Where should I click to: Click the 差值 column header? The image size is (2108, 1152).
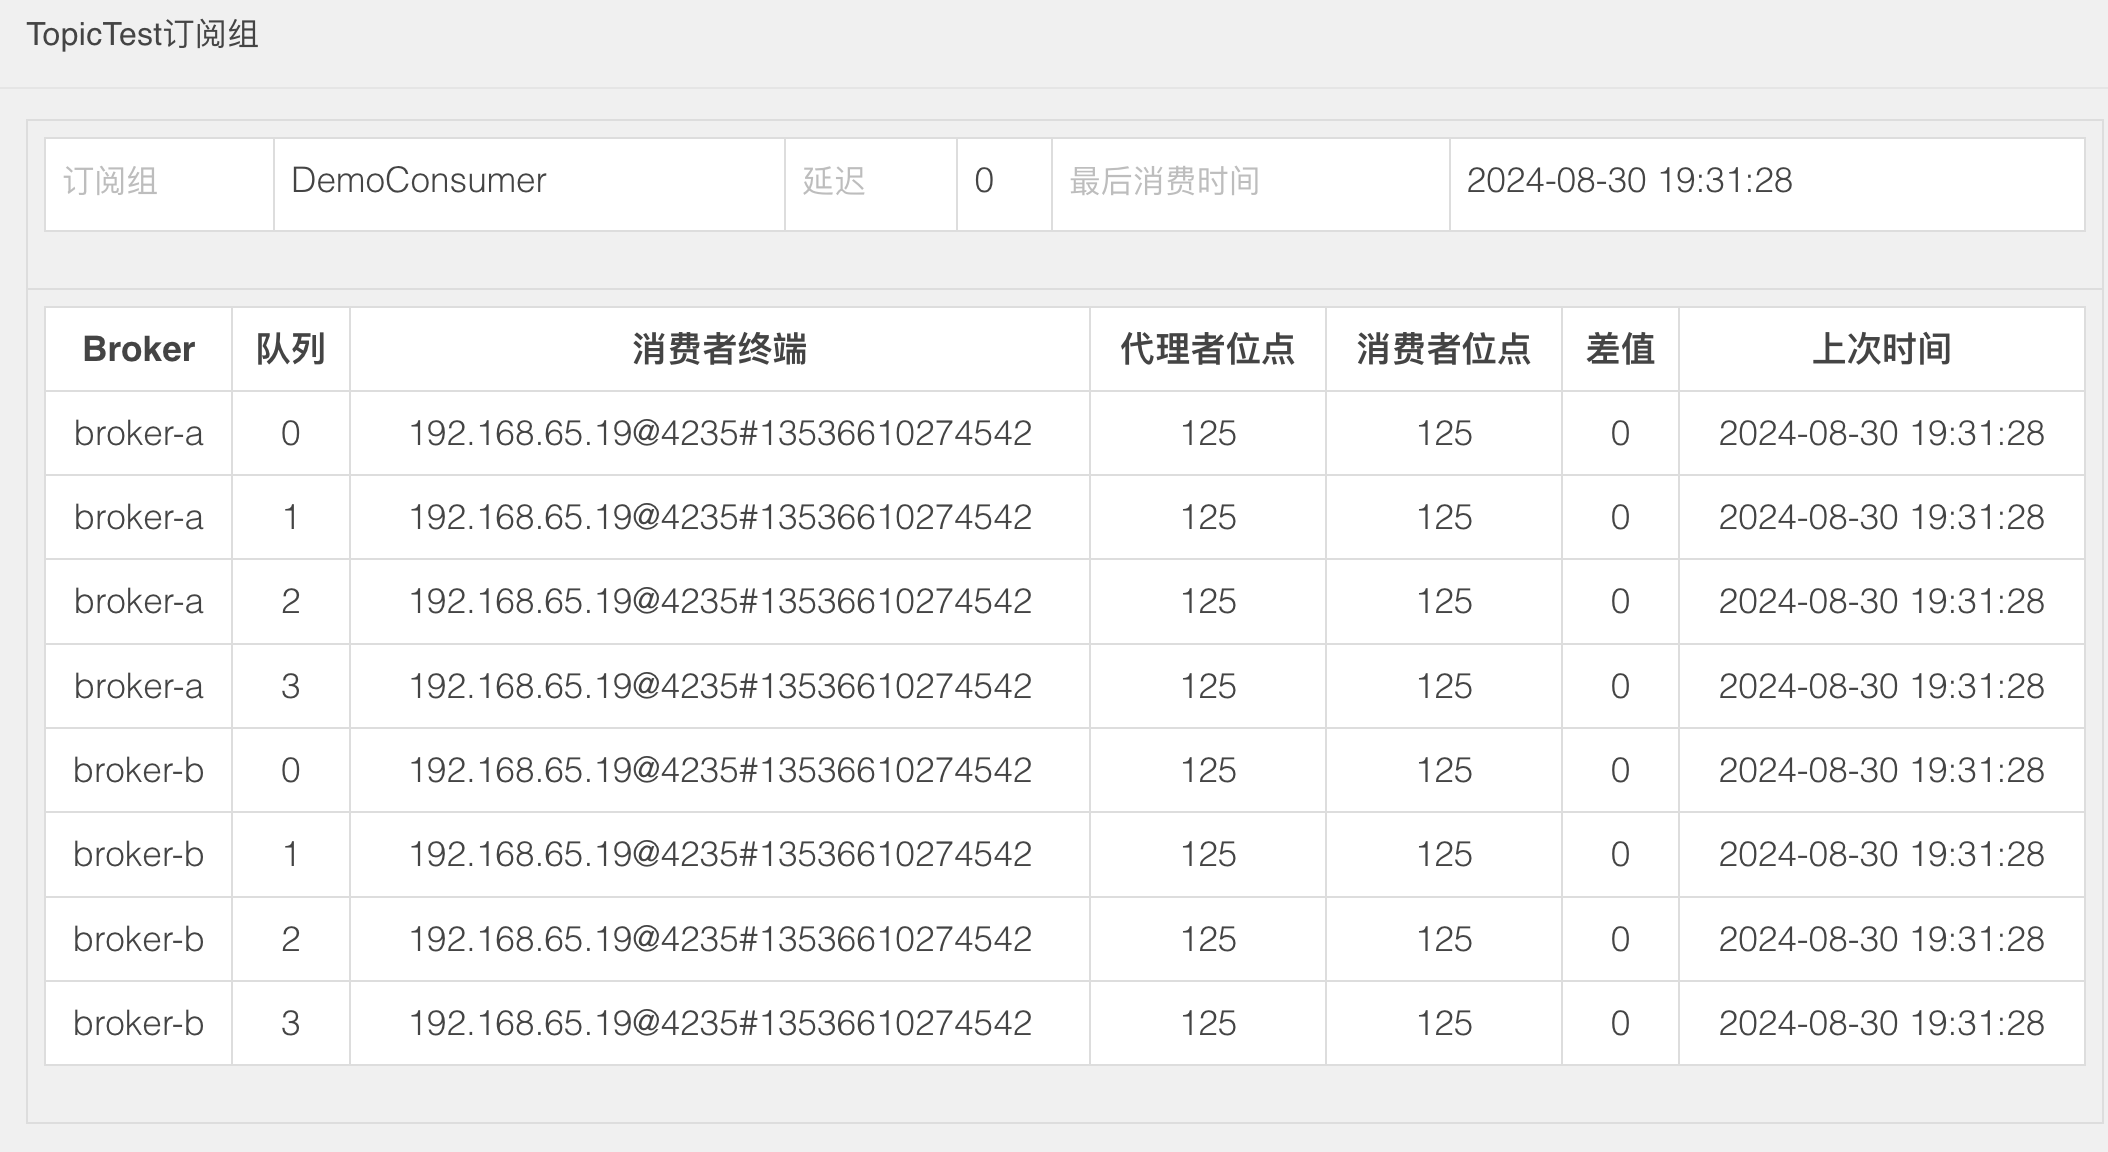tap(1620, 349)
